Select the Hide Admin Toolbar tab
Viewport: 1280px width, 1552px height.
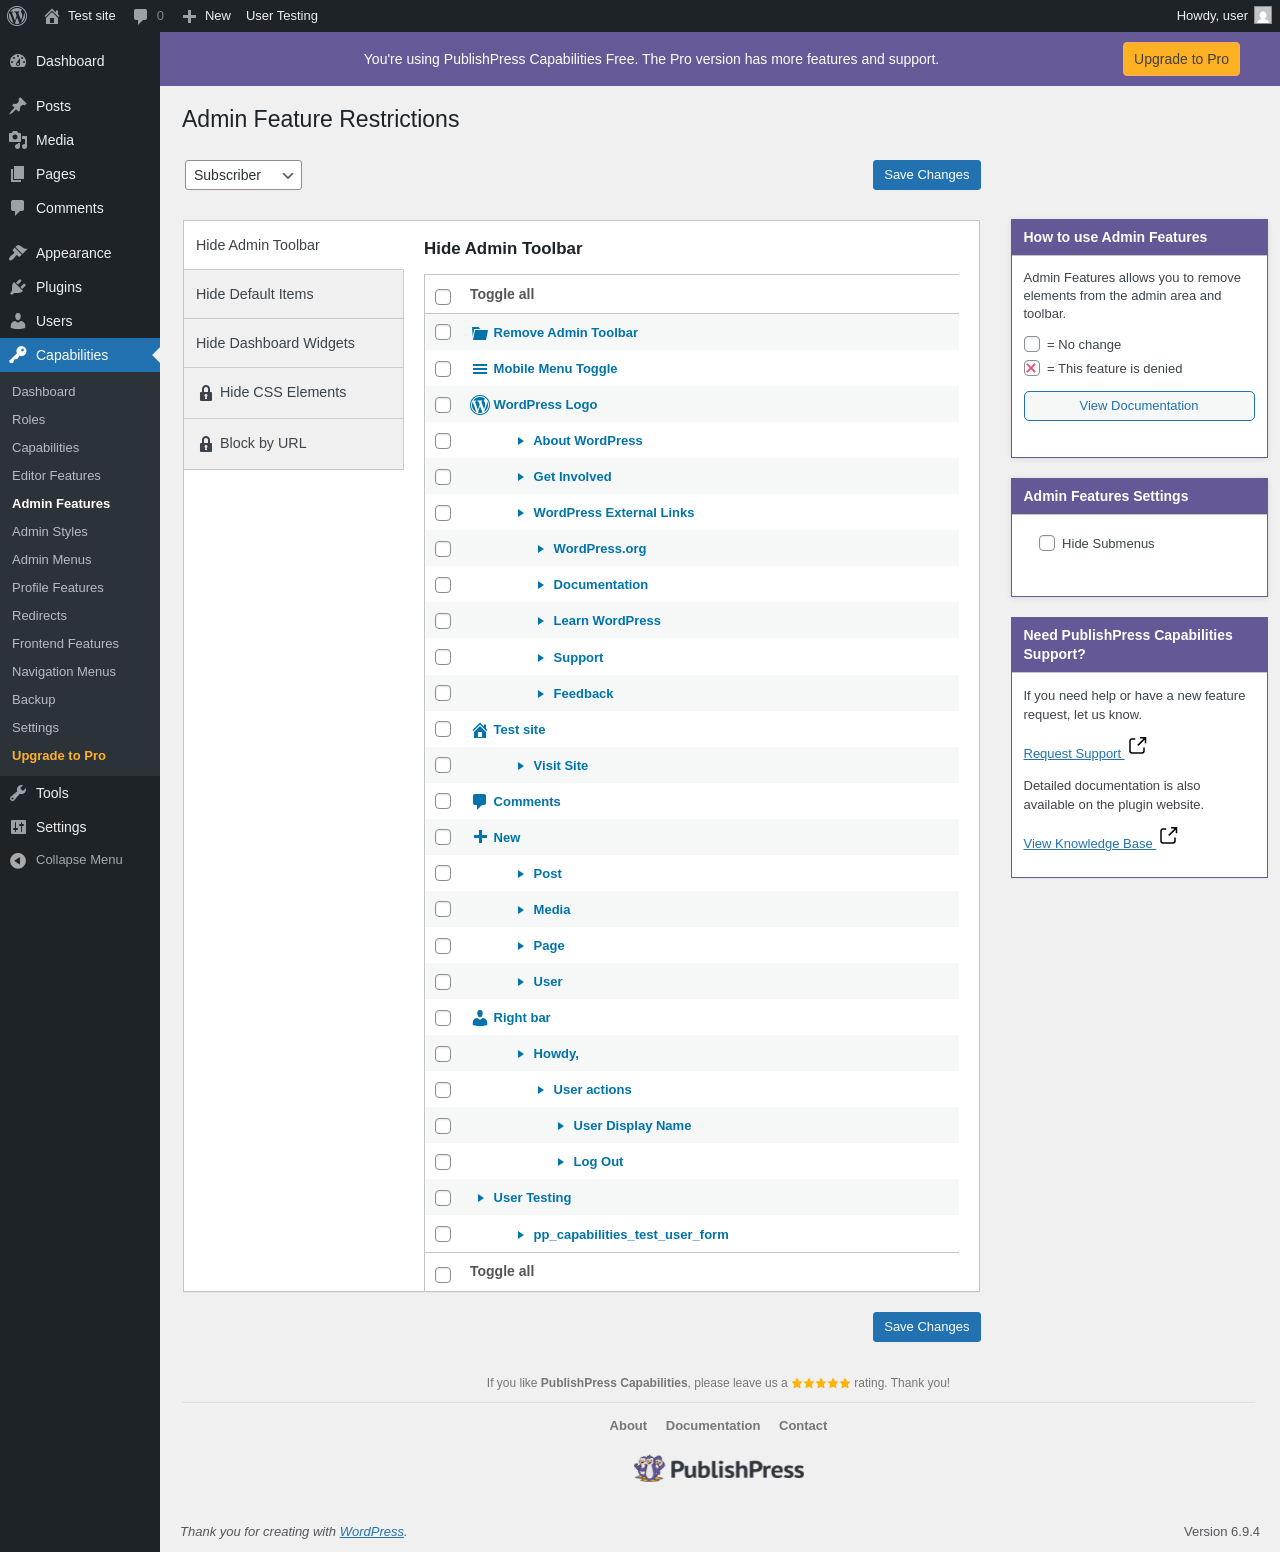[294, 245]
